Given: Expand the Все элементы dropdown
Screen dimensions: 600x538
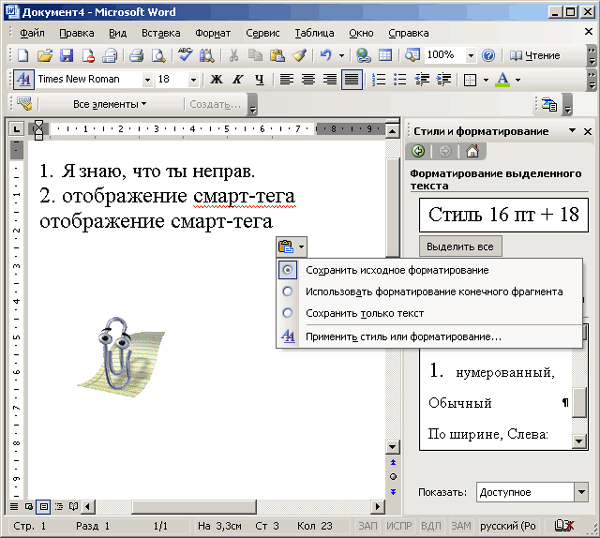Looking at the screenshot, I should (110, 104).
